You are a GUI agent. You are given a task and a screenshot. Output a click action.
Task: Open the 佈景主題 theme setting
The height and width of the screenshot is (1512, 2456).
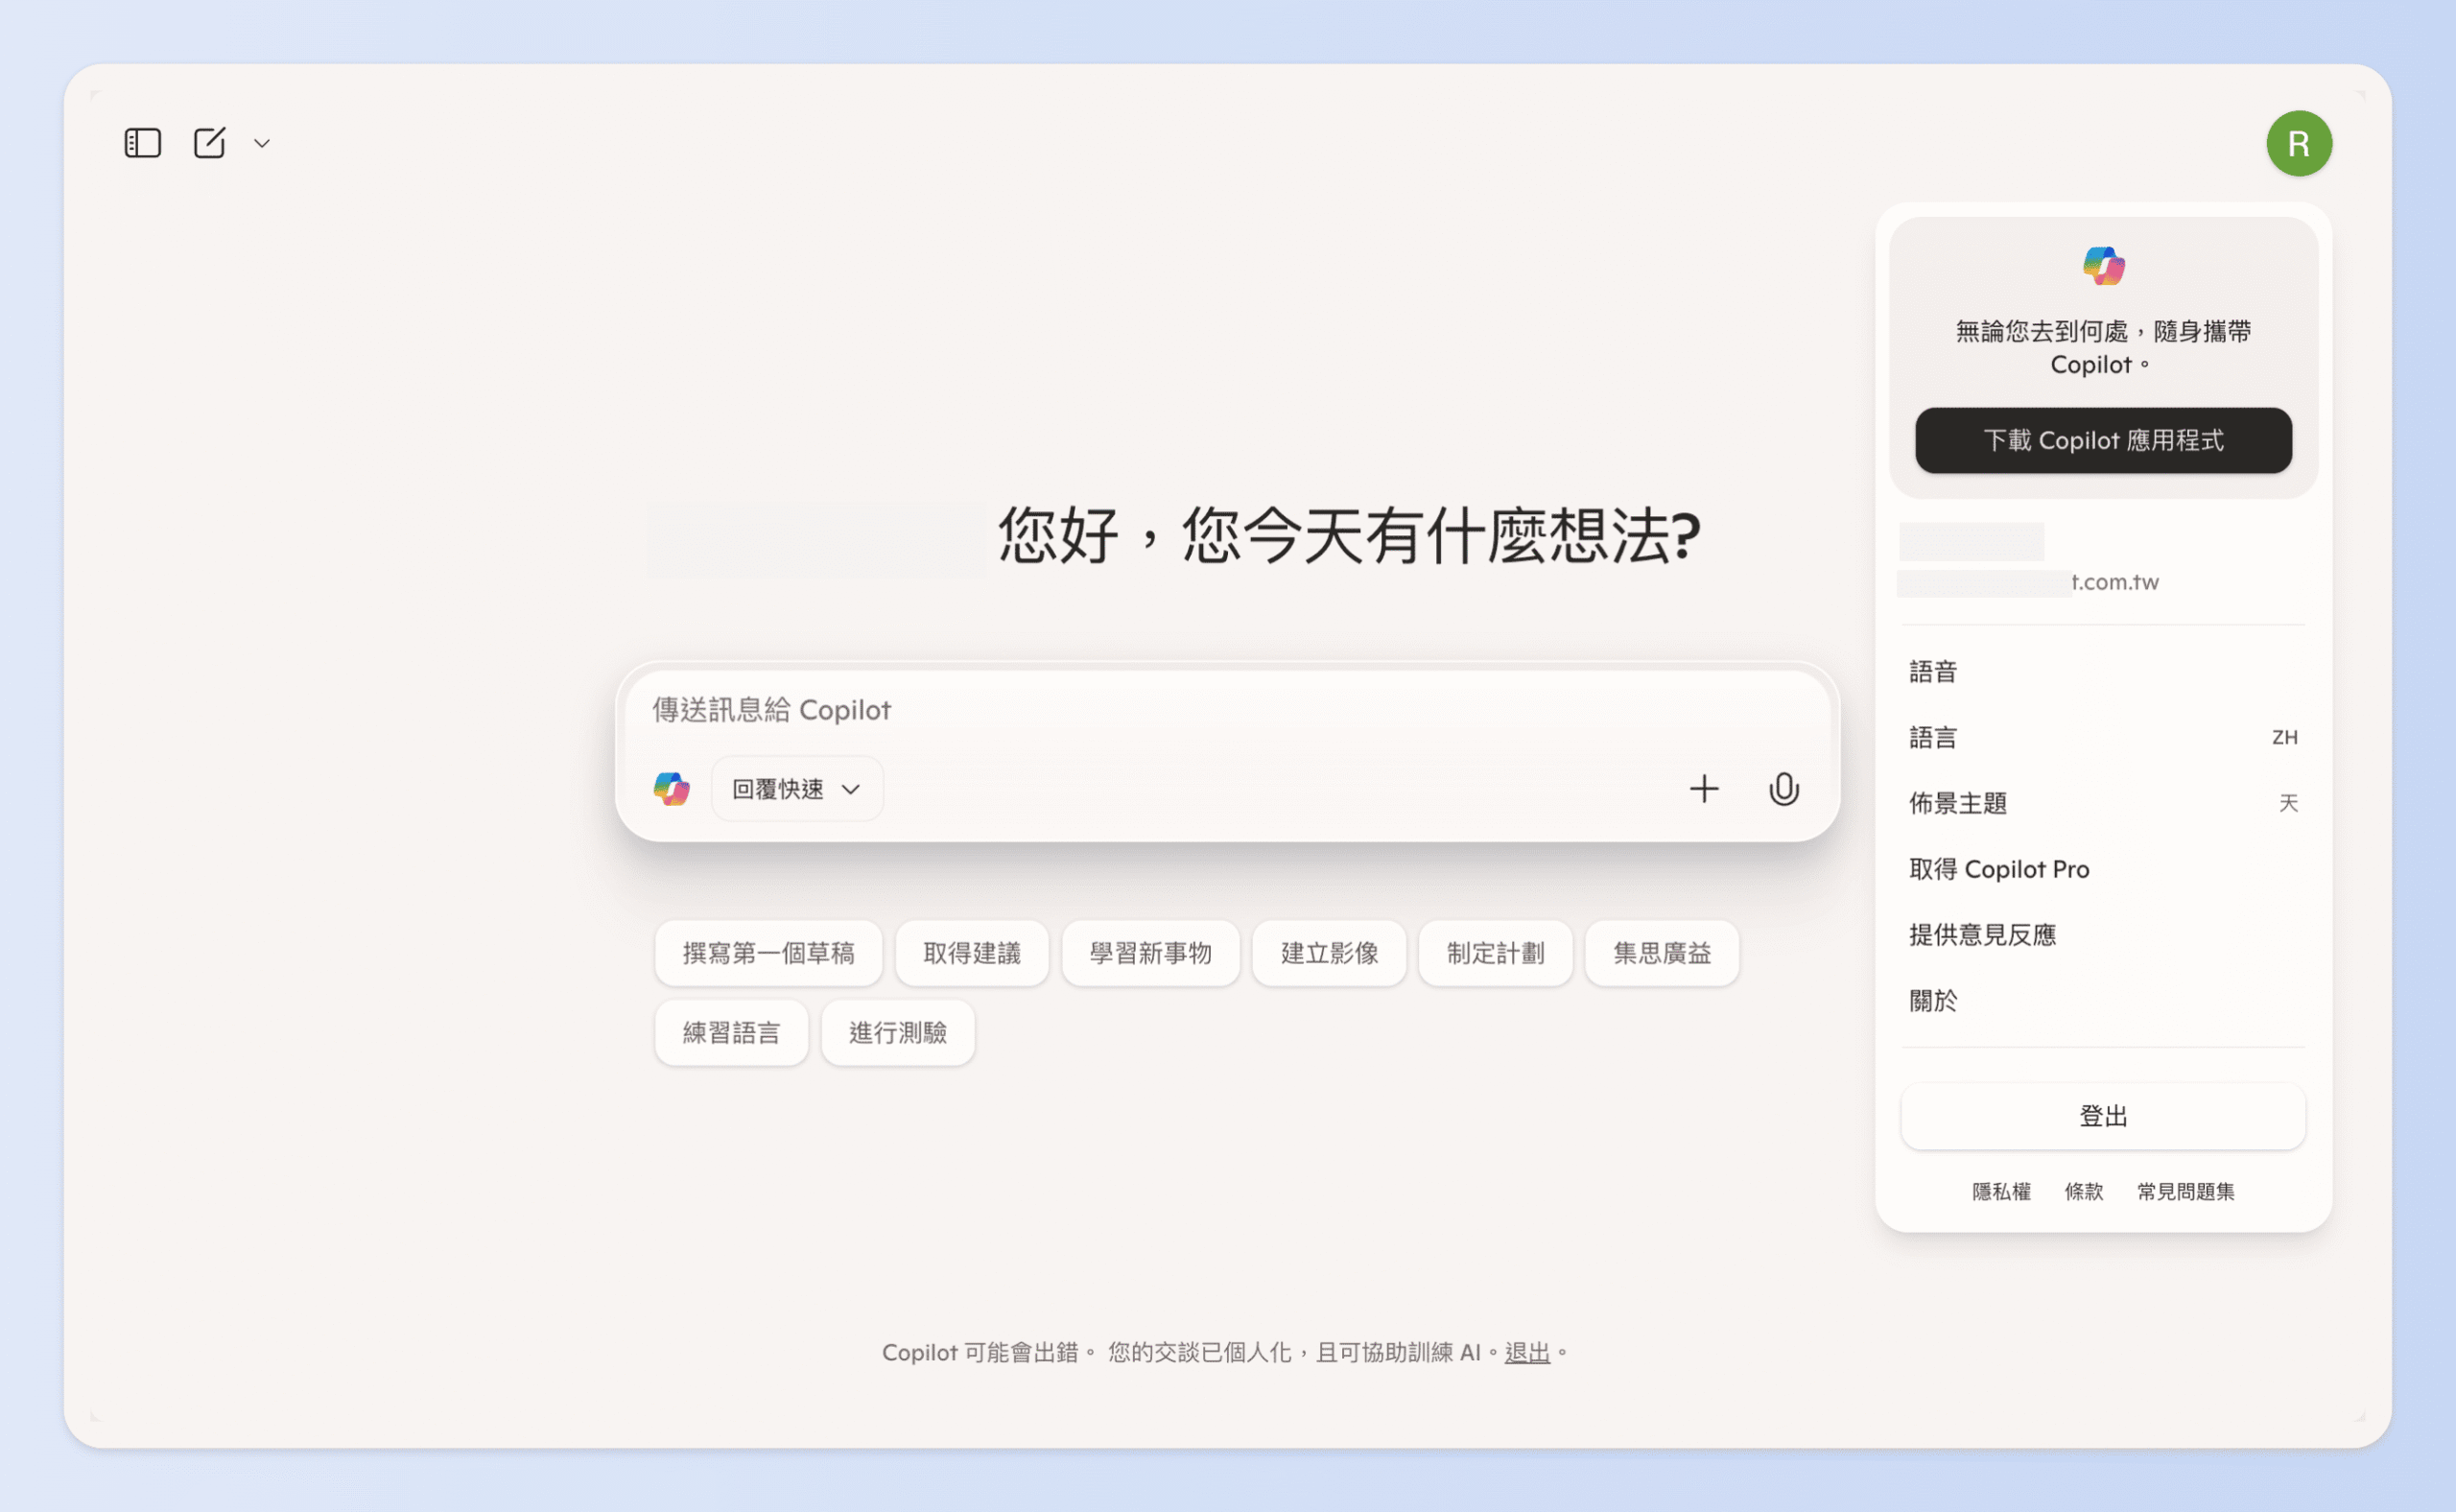2103,803
